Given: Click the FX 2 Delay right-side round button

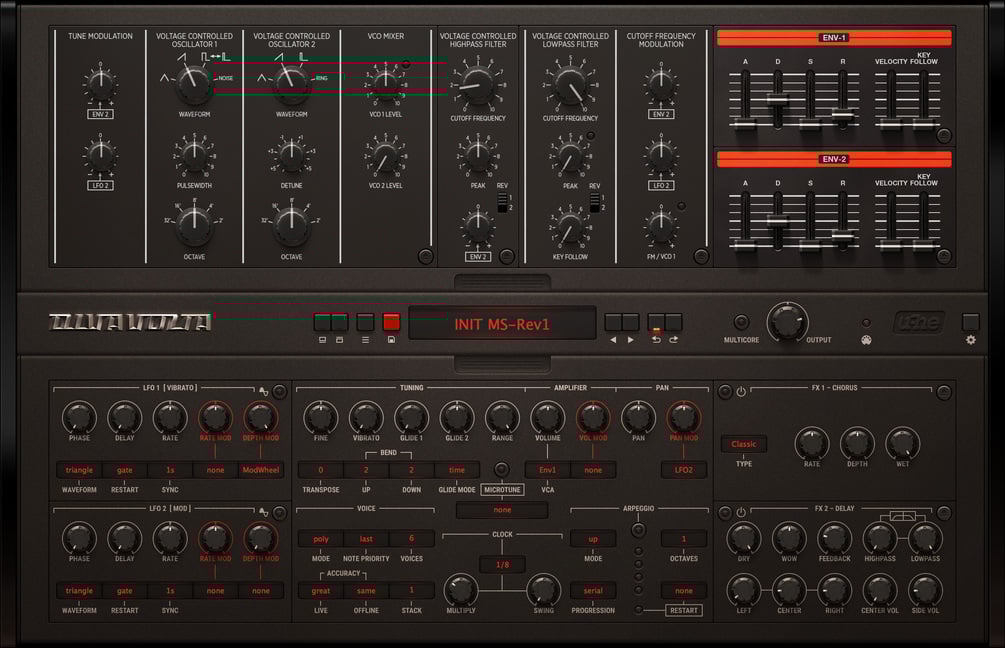Looking at the screenshot, I should click(943, 512).
